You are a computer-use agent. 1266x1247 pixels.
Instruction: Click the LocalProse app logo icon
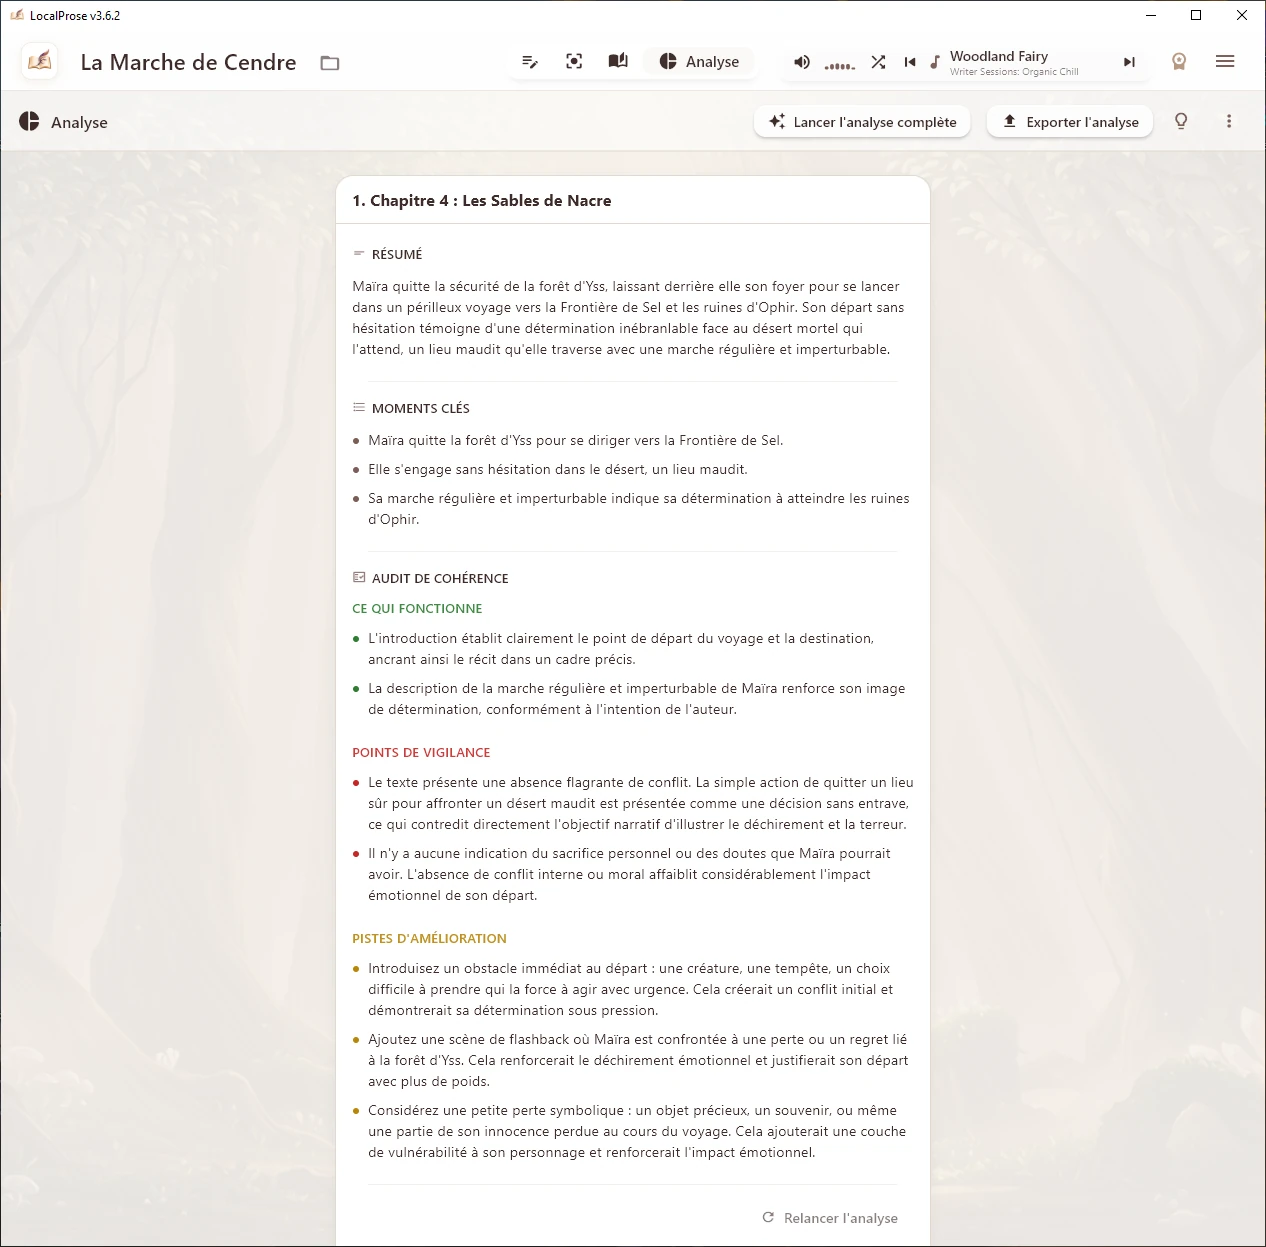[40, 62]
